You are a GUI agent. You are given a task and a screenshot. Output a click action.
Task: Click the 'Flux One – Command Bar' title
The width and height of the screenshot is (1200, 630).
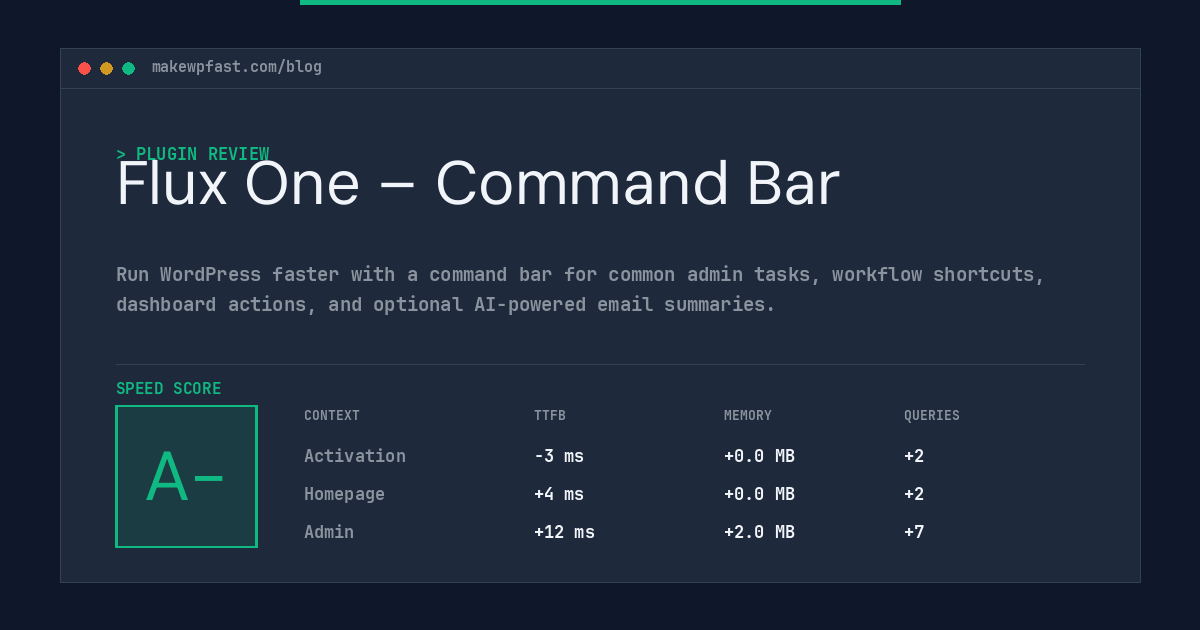[x=478, y=184]
